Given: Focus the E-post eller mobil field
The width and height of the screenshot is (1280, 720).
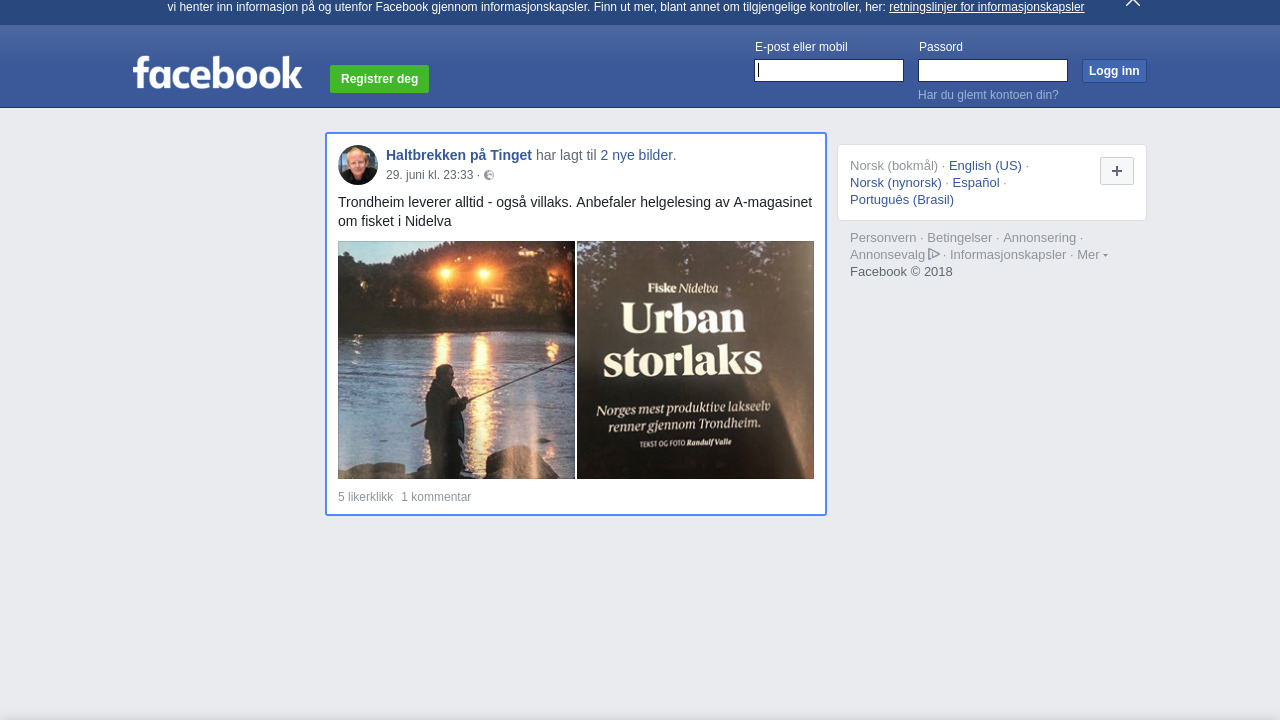Looking at the screenshot, I should (829, 70).
